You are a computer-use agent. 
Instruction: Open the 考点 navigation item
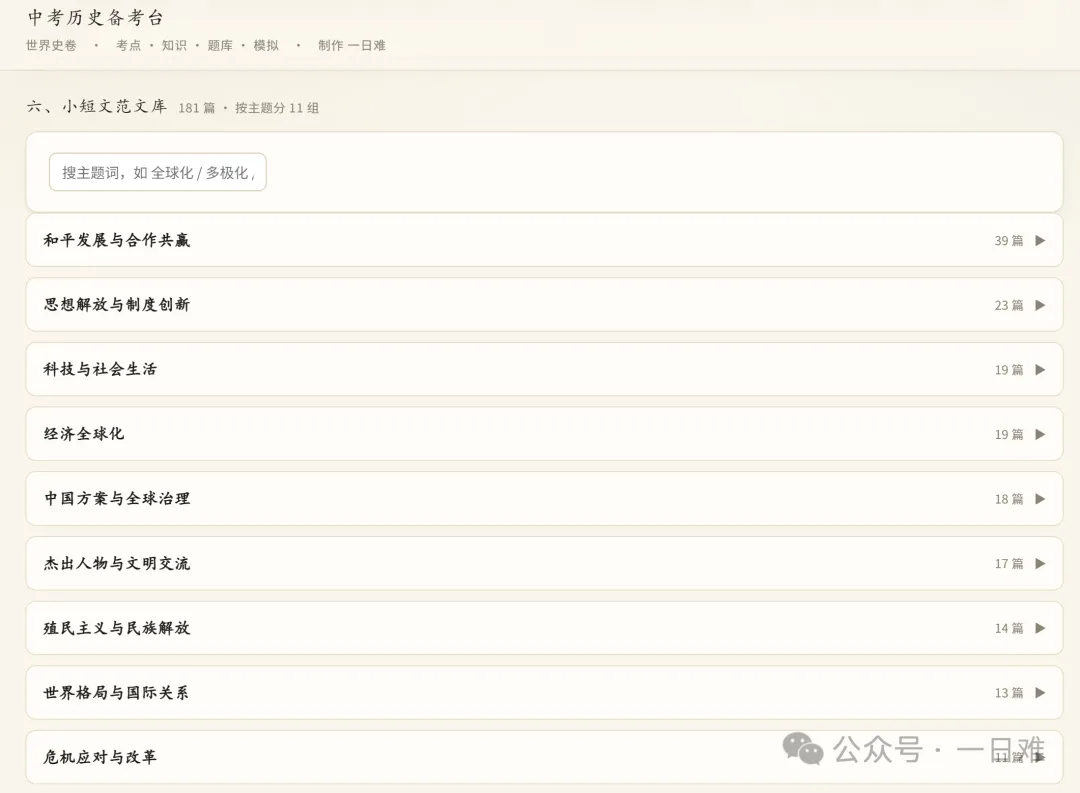pos(128,45)
